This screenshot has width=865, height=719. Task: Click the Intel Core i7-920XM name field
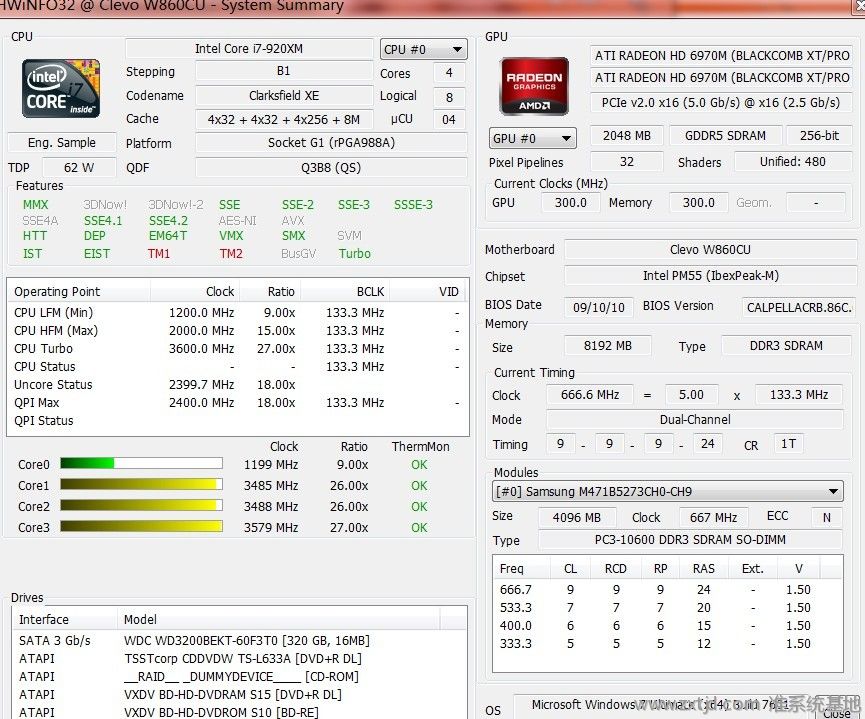(249, 49)
